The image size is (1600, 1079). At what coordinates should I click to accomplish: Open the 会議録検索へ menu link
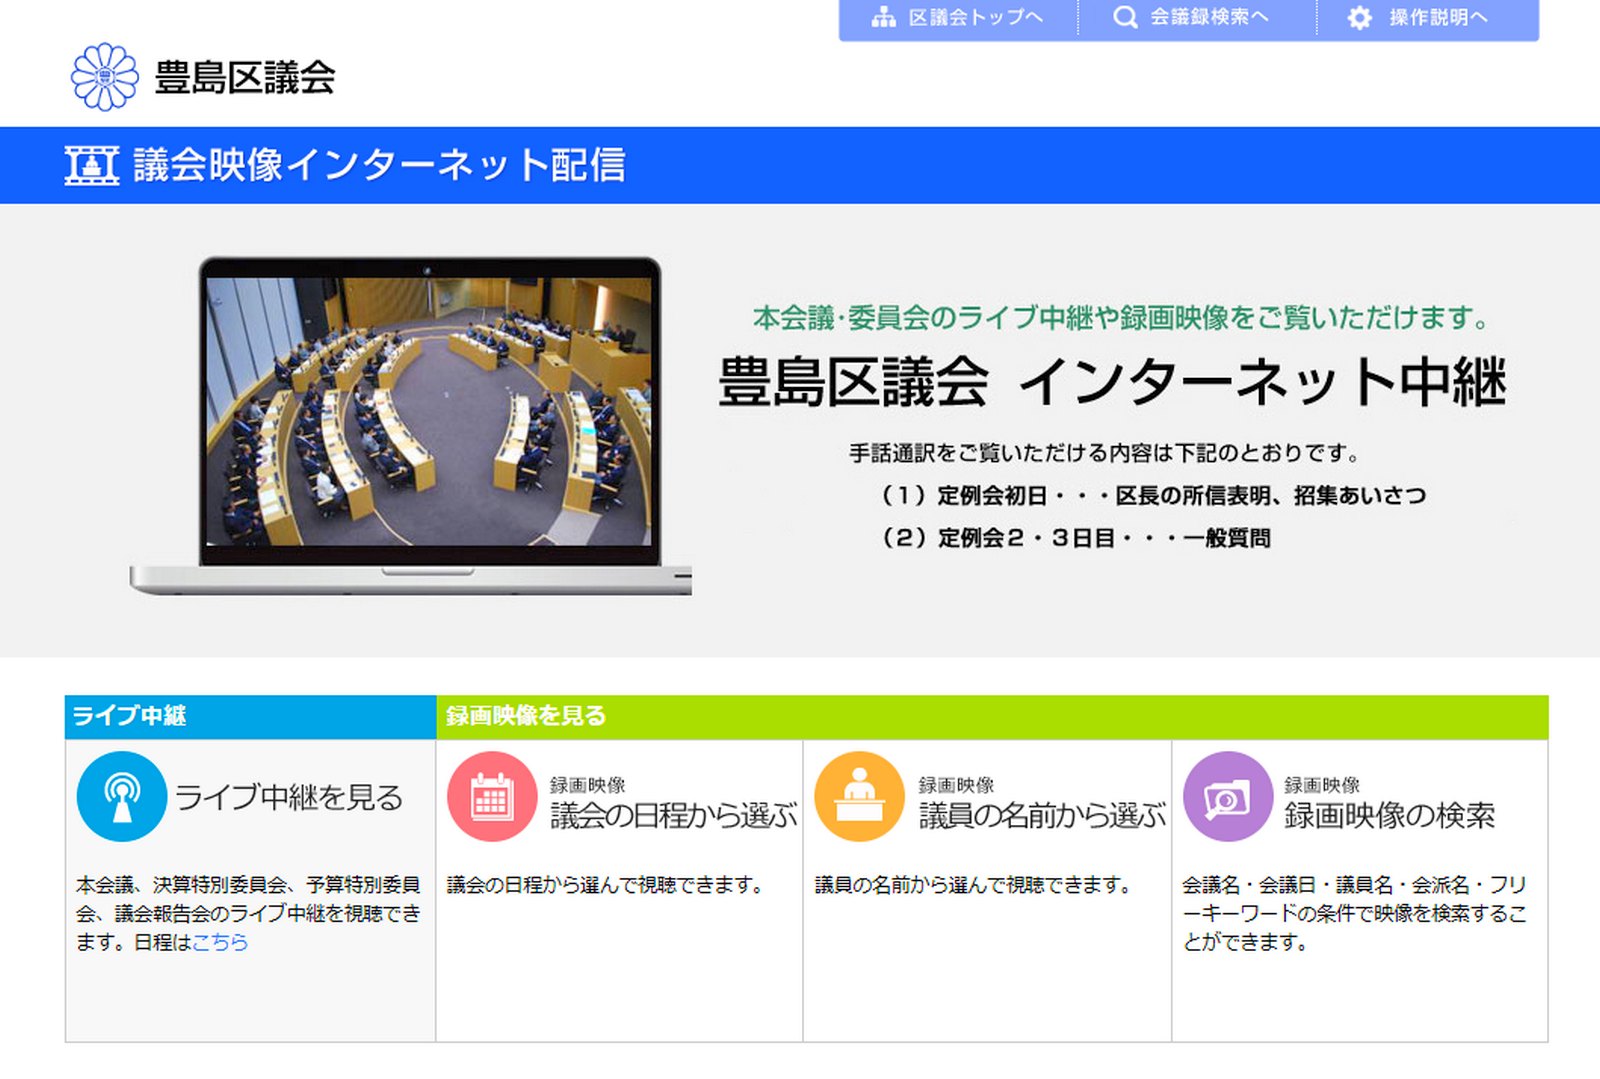pos(1208,18)
